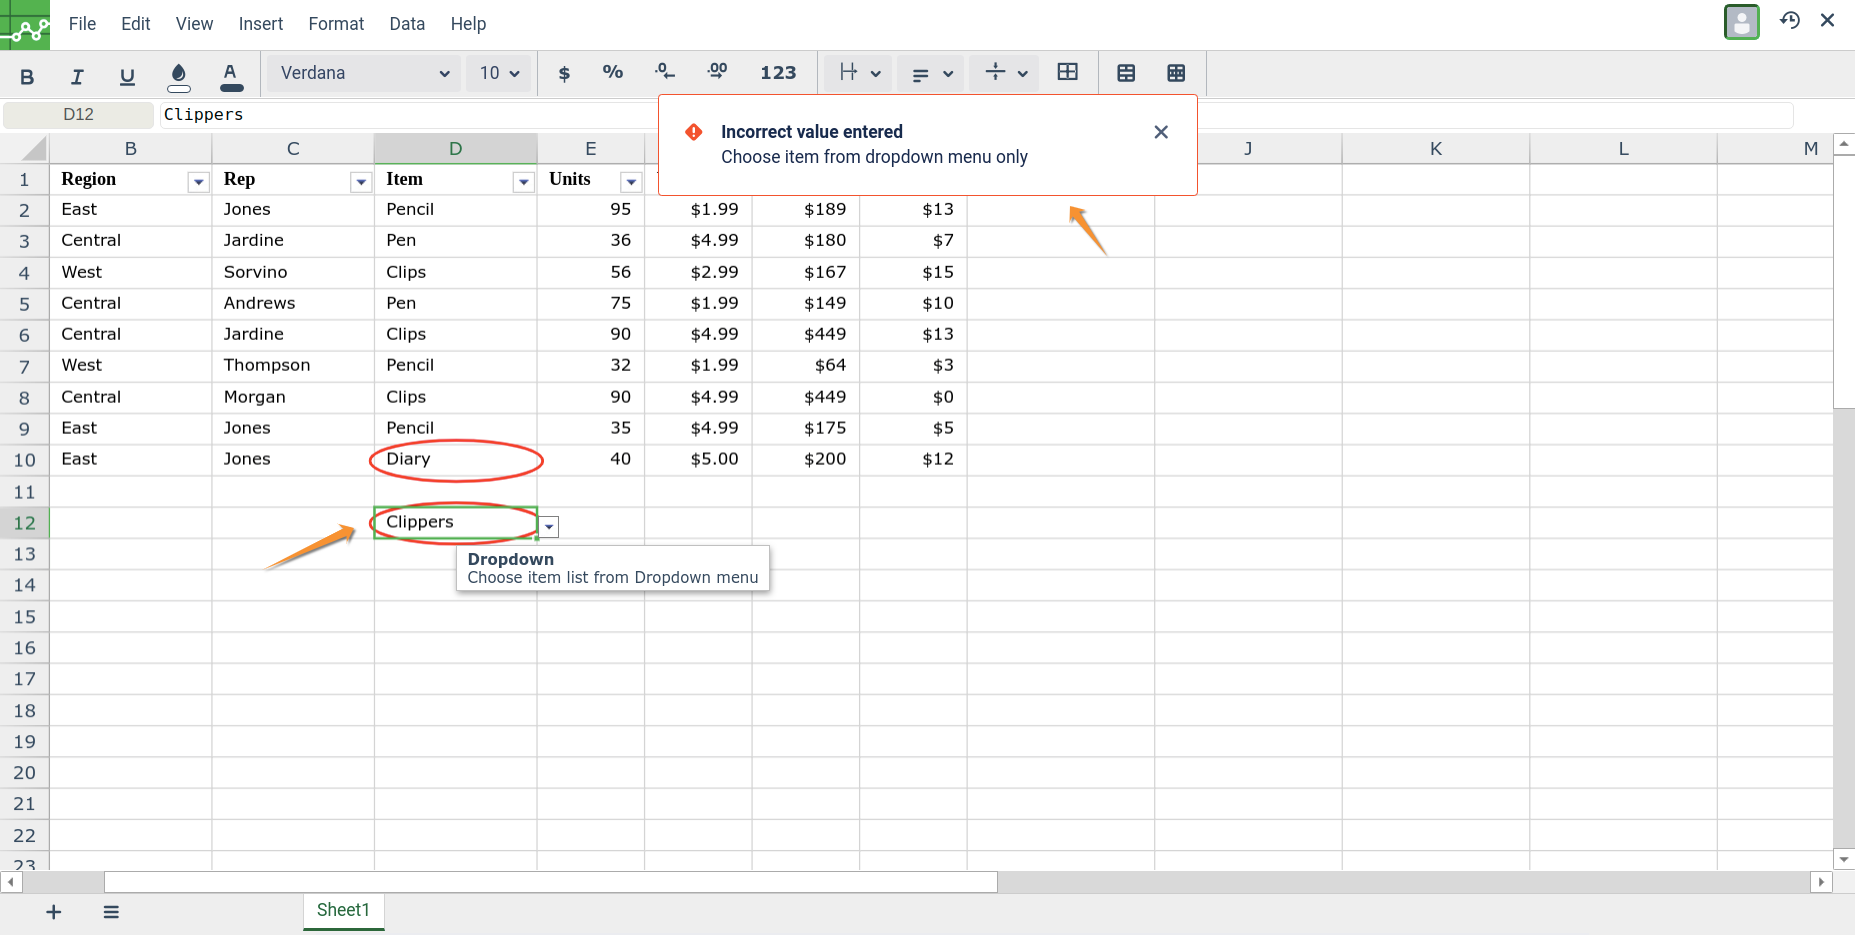1855x935 pixels.
Task: Select the cell with $167
Action: (x=806, y=272)
